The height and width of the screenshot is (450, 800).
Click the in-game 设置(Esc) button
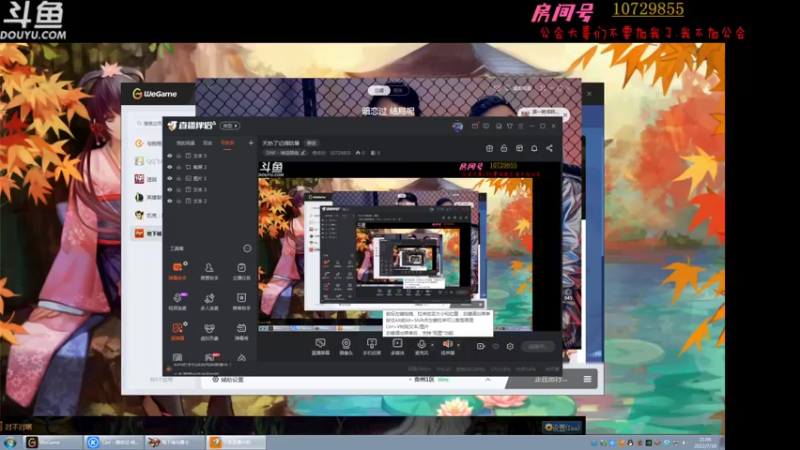pyautogui.click(x=563, y=428)
